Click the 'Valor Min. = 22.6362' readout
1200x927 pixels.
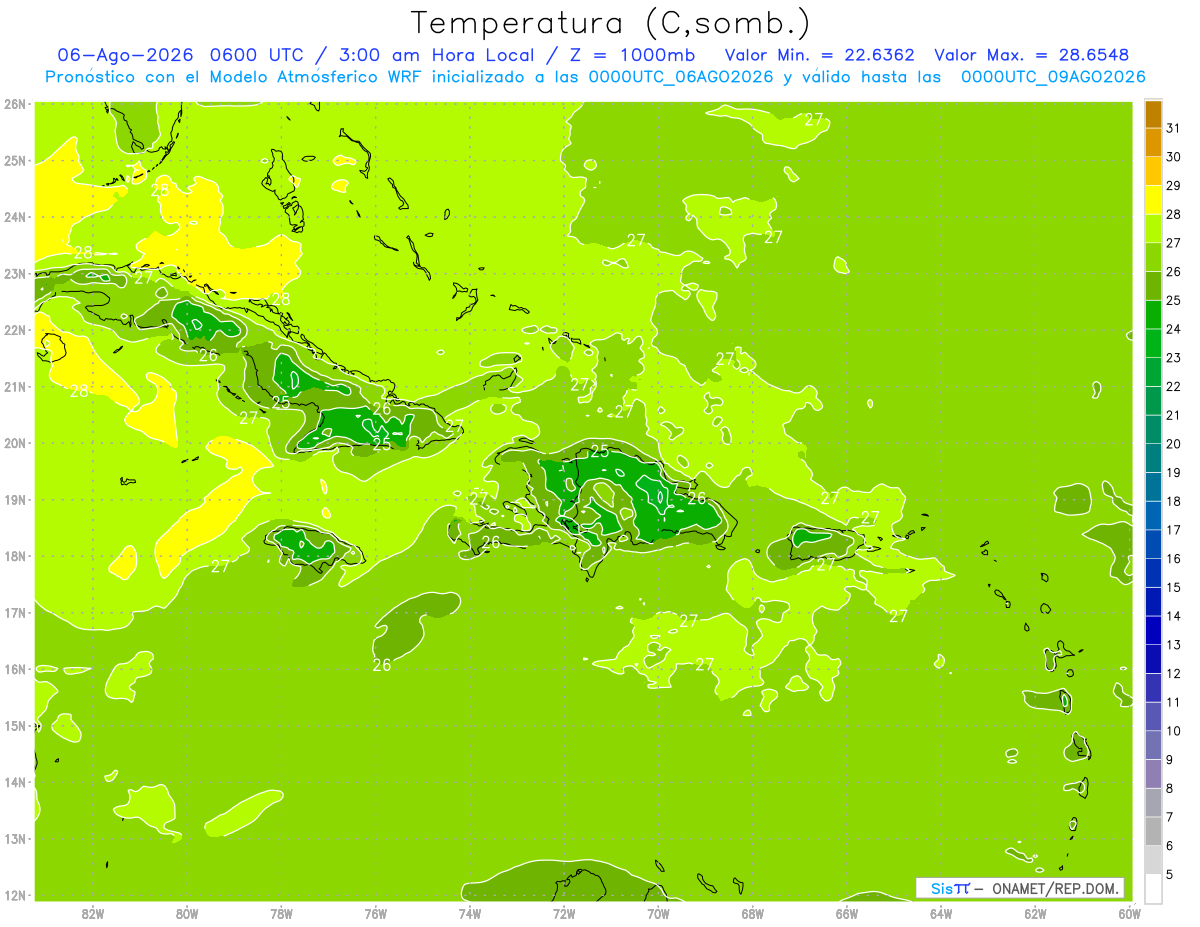point(822,55)
